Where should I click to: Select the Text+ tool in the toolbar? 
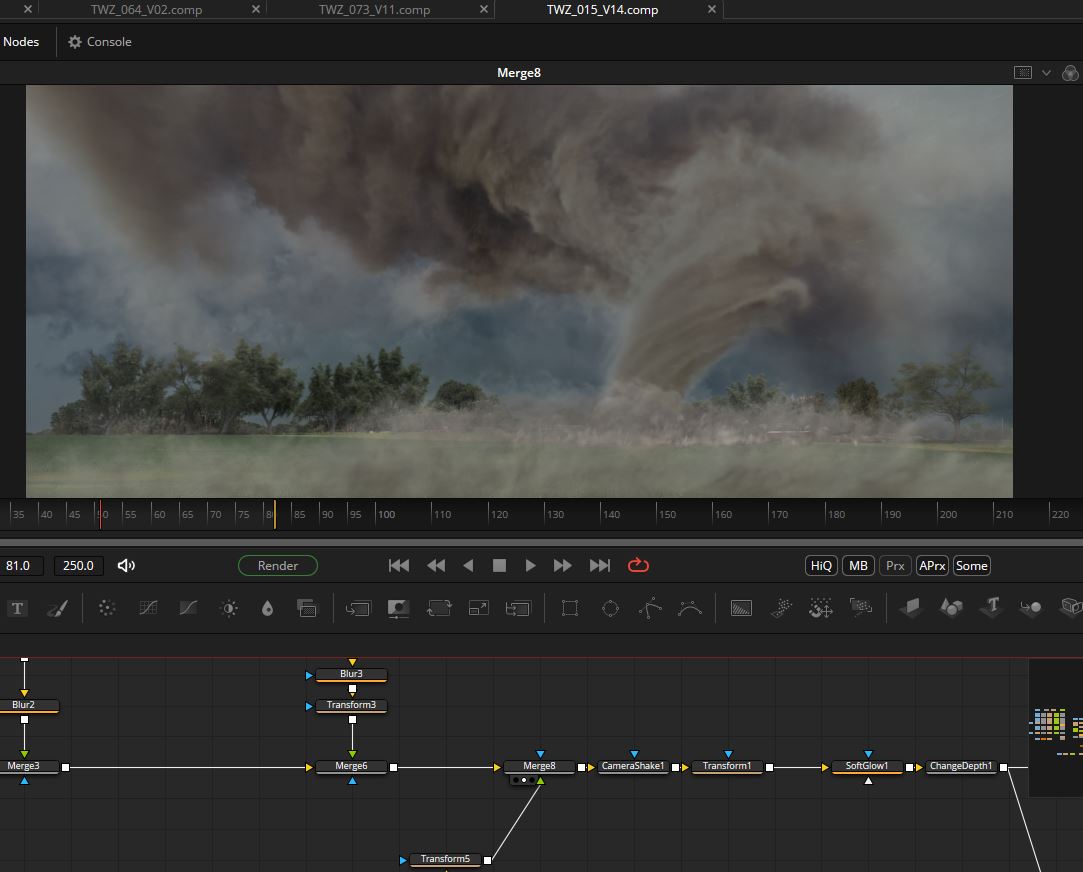click(17, 608)
